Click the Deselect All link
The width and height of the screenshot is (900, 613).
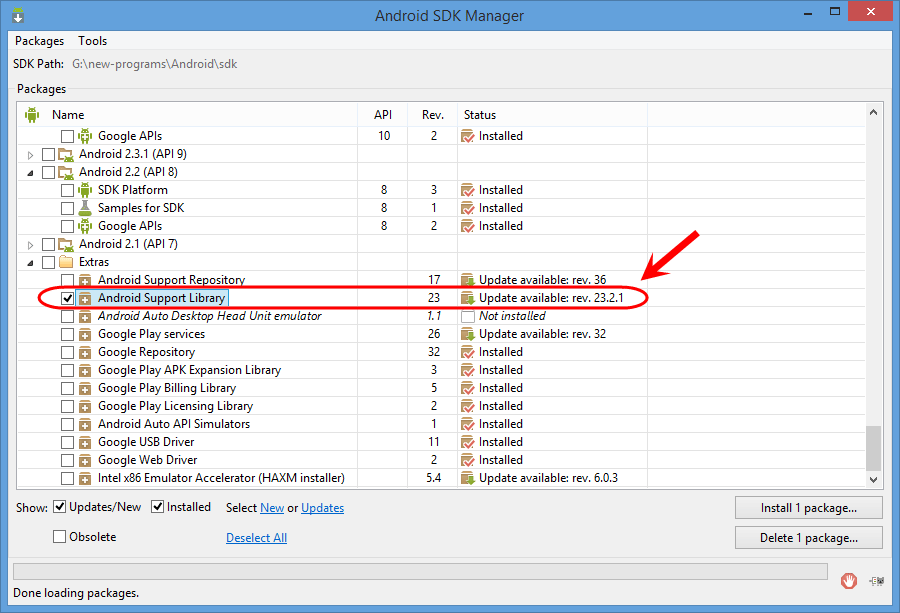click(x=257, y=538)
